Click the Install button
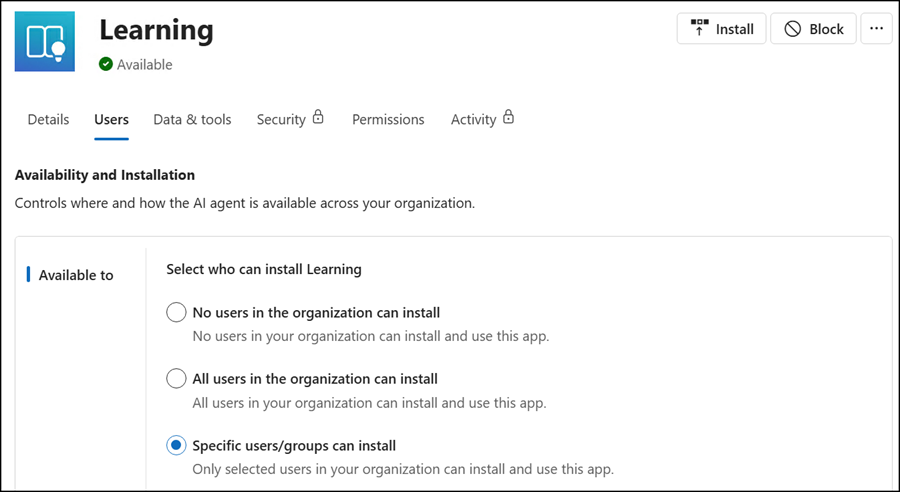 tap(721, 29)
